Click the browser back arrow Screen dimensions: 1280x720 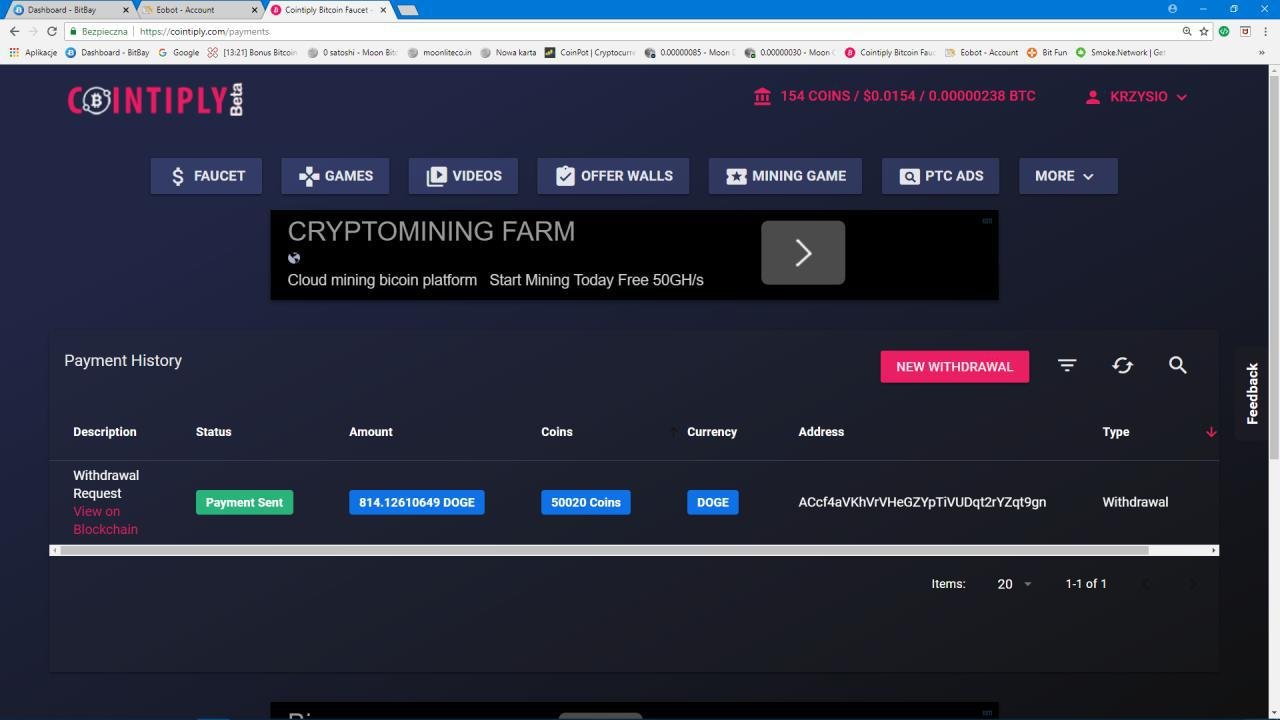click(x=14, y=31)
